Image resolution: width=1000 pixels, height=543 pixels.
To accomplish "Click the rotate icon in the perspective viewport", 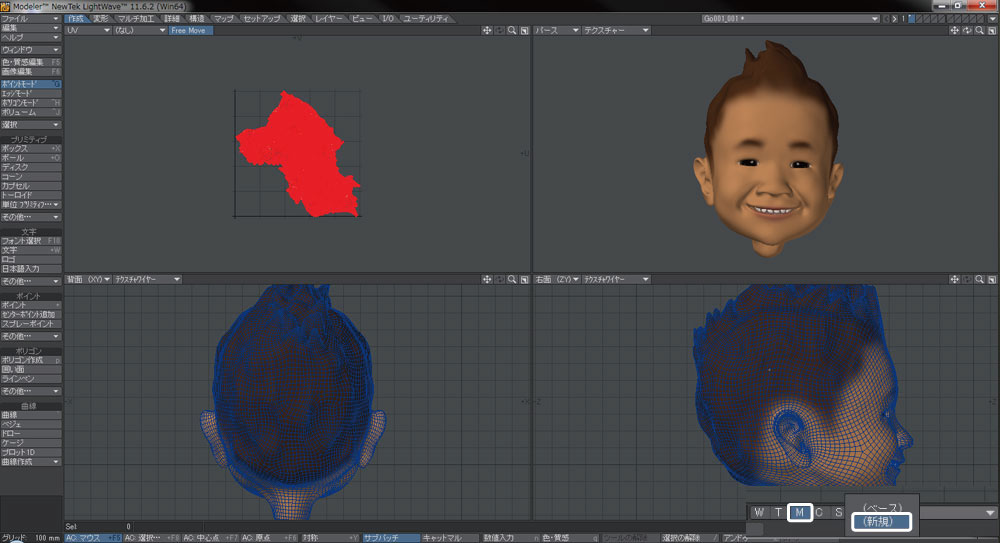I will (967, 31).
